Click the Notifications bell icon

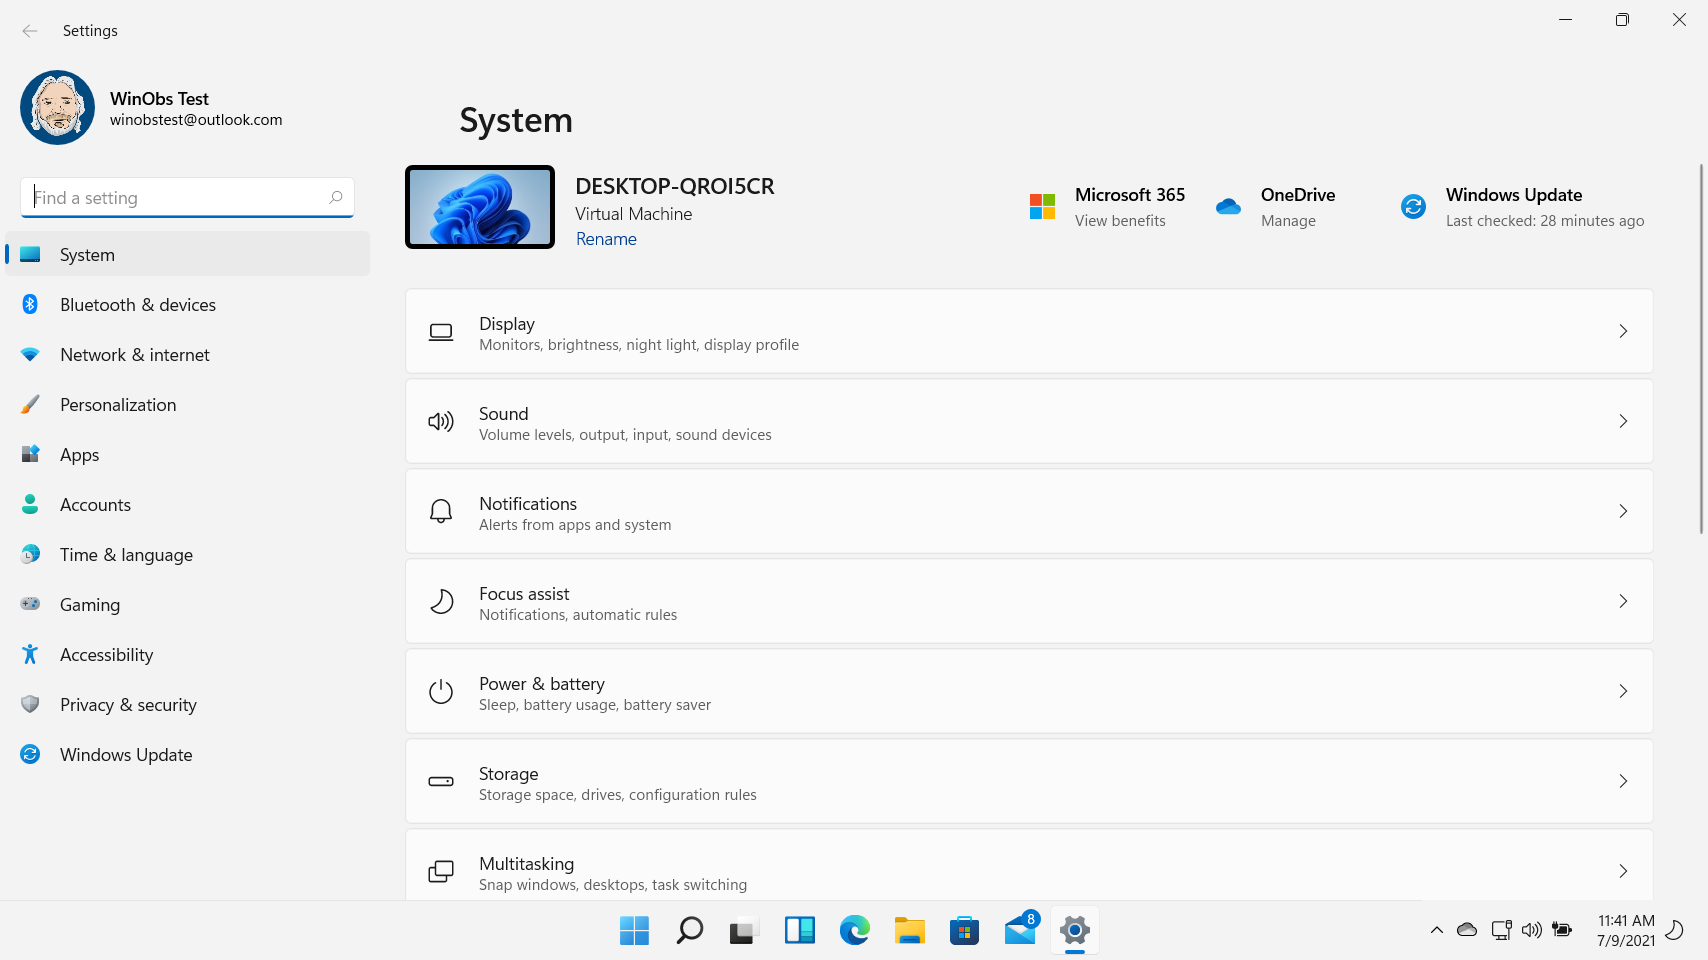(x=441, y=511)
